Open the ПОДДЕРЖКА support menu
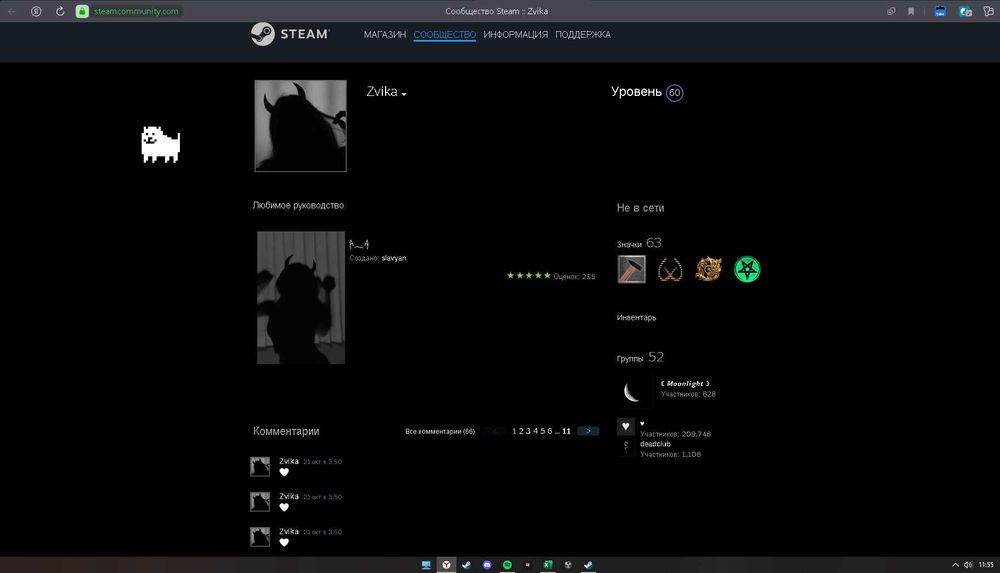The height and width of the screenshot is (573, 1000). (583, 34)
